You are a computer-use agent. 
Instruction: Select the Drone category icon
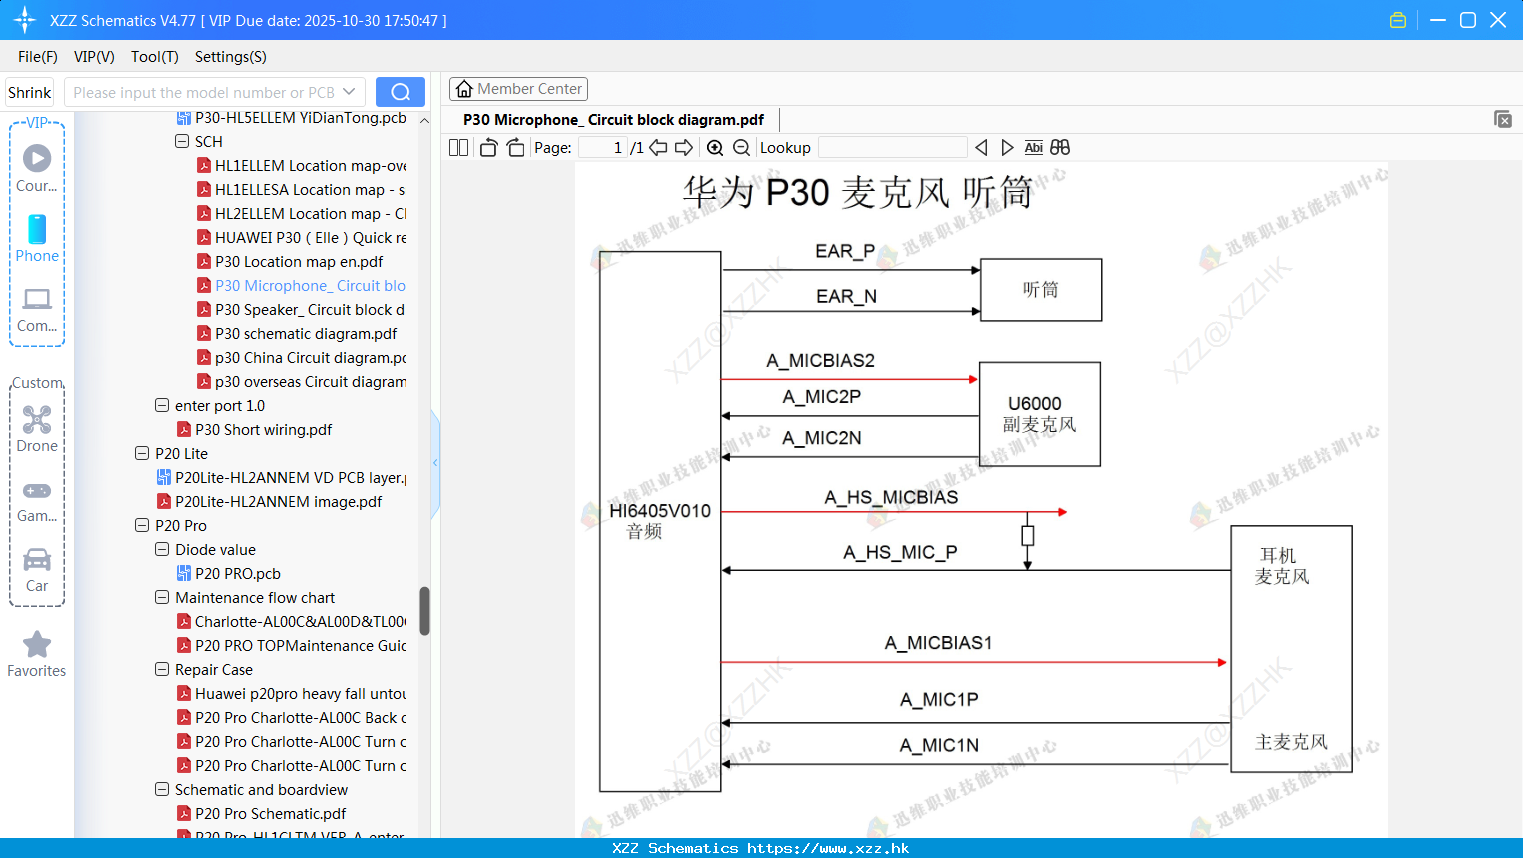37,429
